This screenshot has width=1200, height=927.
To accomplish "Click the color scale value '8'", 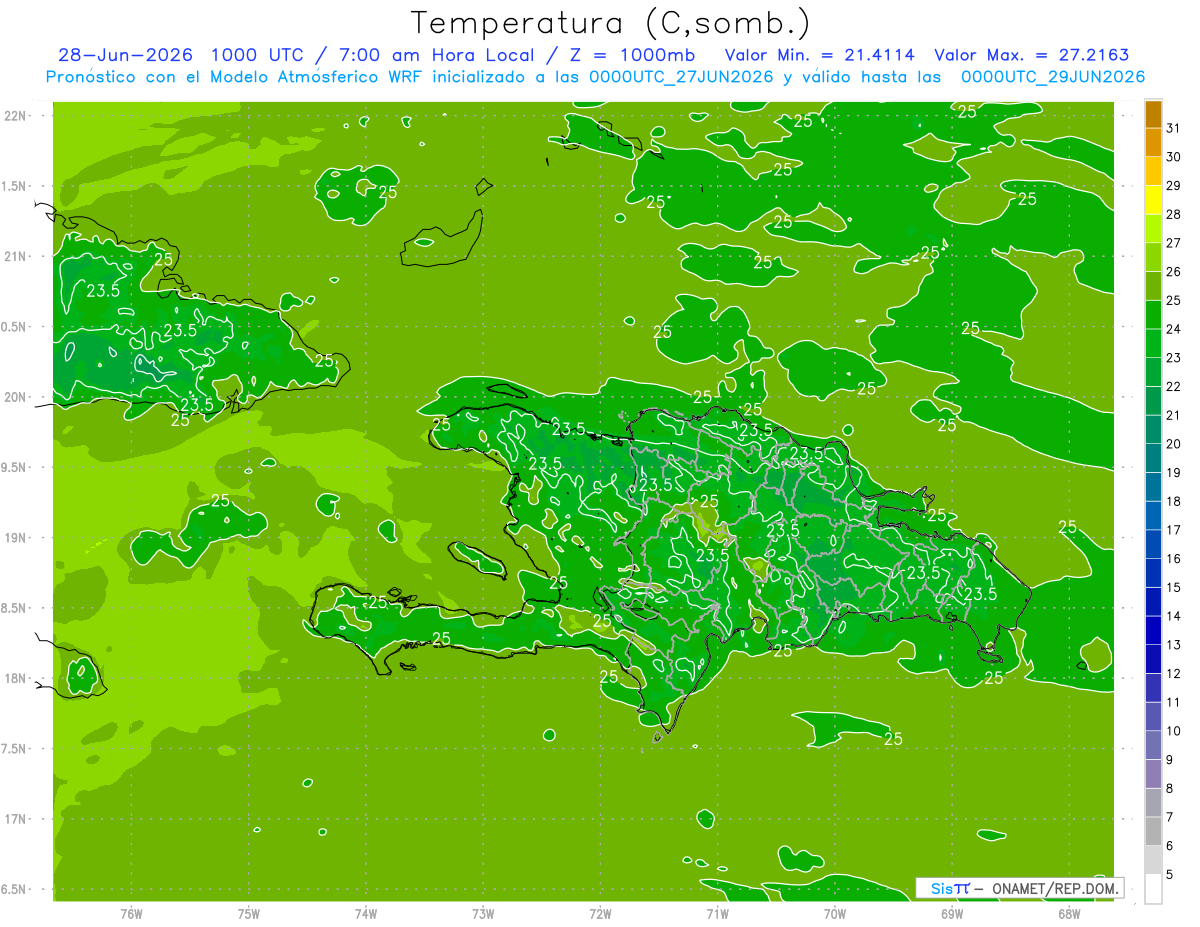I will pos(1170,789).
